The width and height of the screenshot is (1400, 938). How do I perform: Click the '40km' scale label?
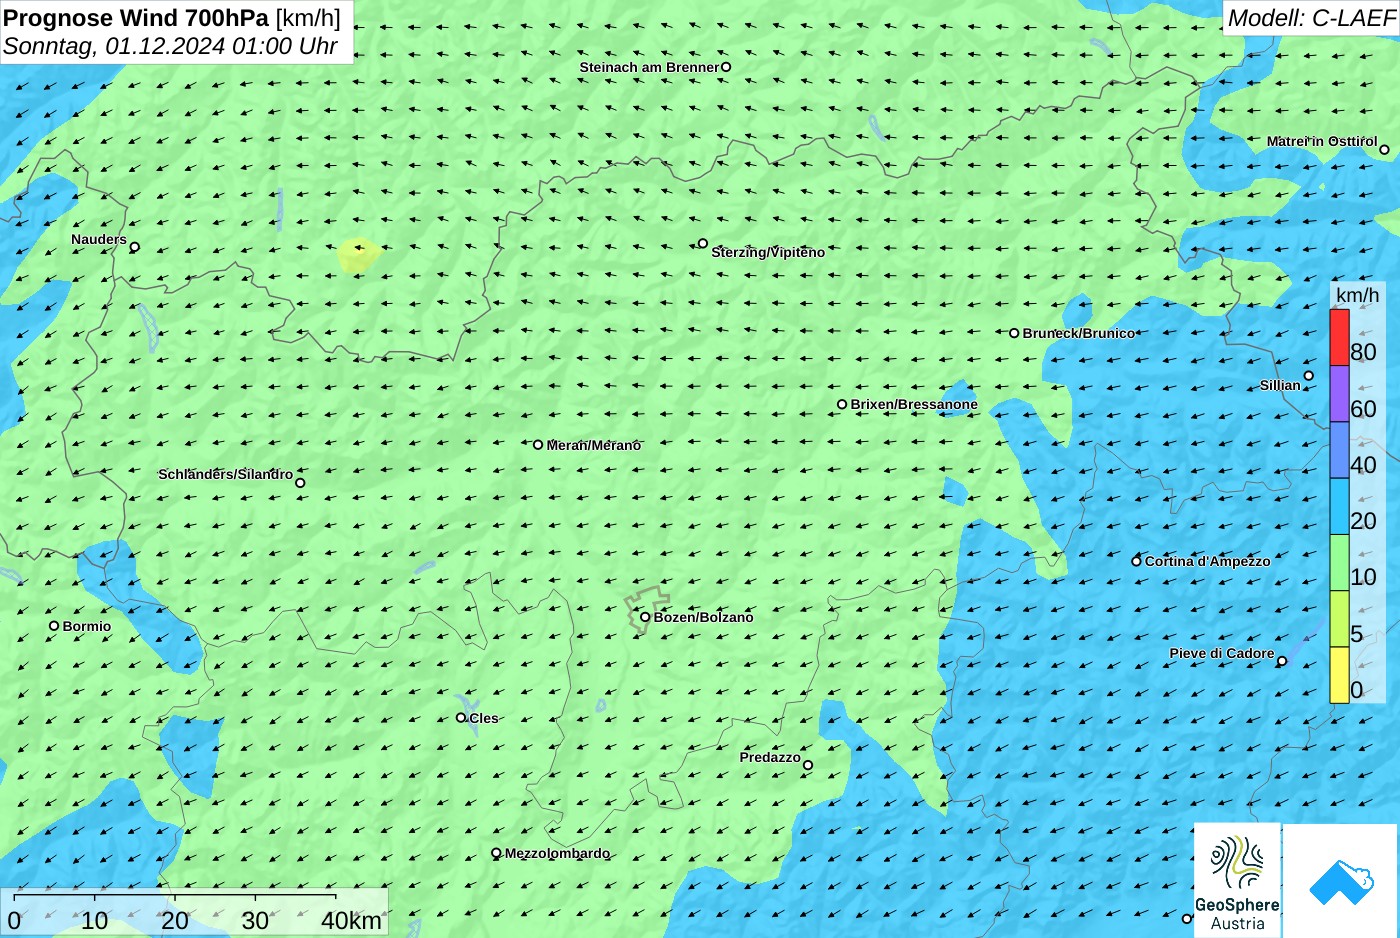click(x=351, y=921)
